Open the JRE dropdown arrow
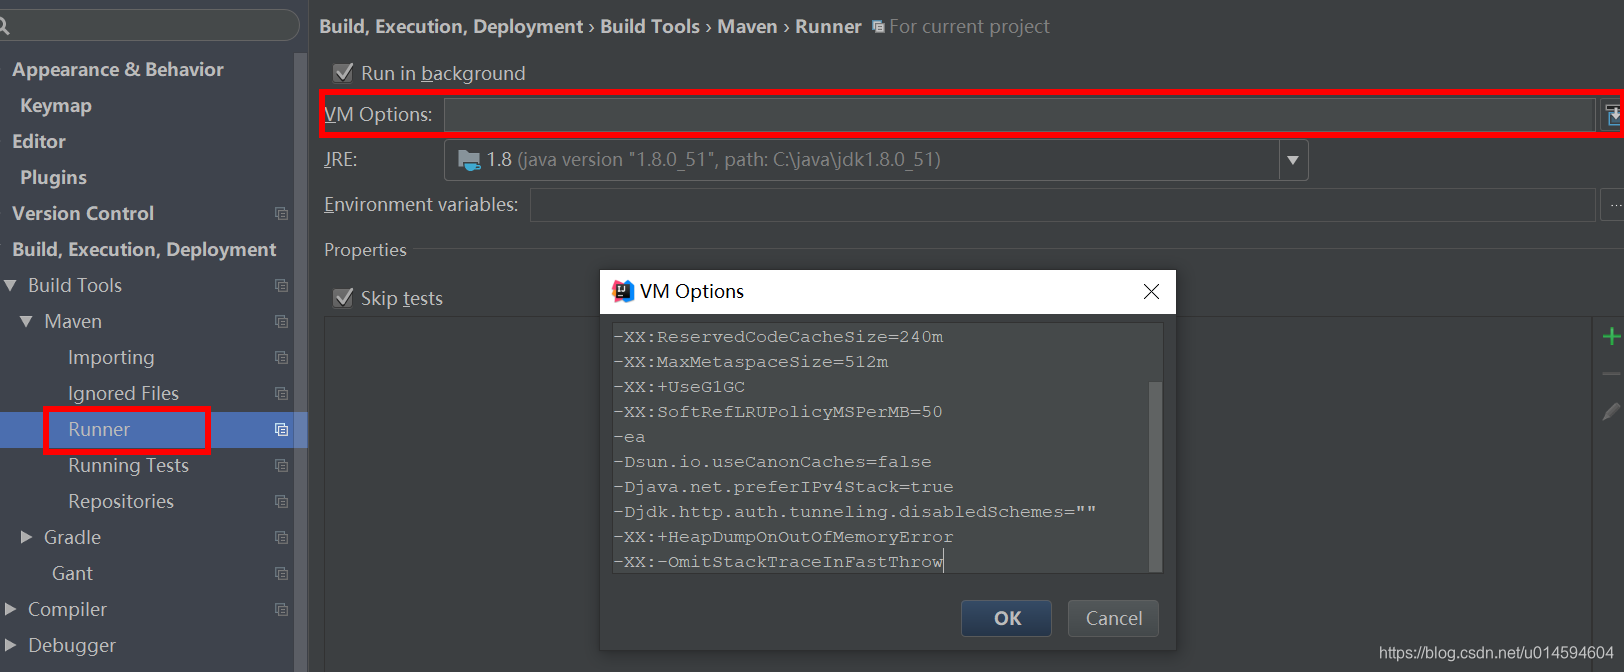 1293,160
